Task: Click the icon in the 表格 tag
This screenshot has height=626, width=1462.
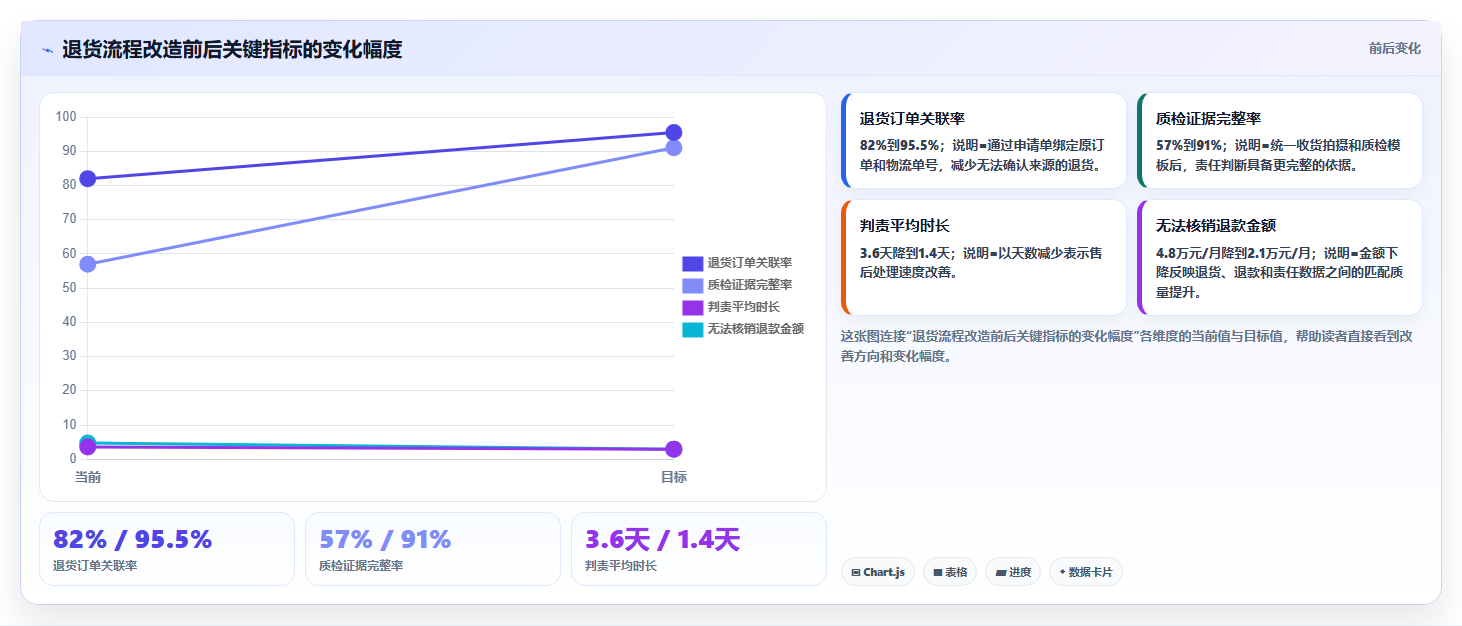Action: click(938, 573)
